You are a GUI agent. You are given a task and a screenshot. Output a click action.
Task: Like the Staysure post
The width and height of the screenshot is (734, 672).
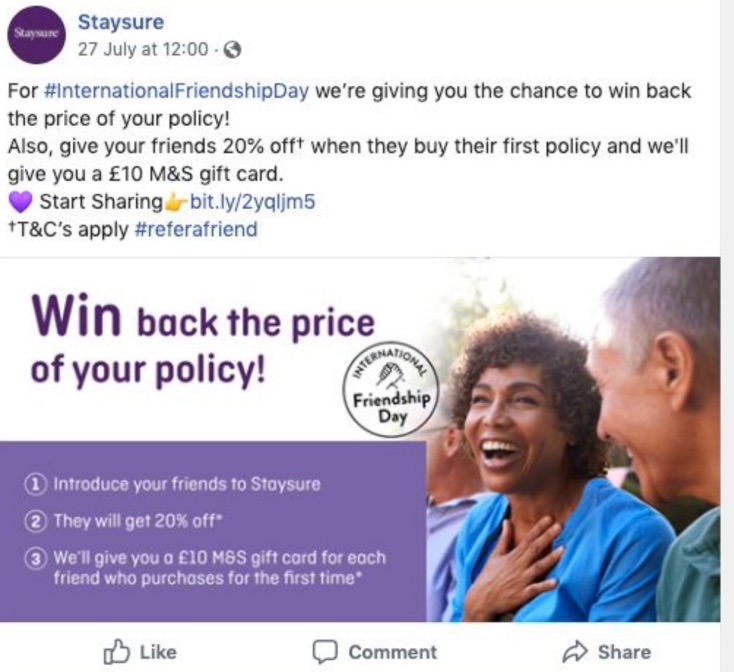click(x=140, y=652)
